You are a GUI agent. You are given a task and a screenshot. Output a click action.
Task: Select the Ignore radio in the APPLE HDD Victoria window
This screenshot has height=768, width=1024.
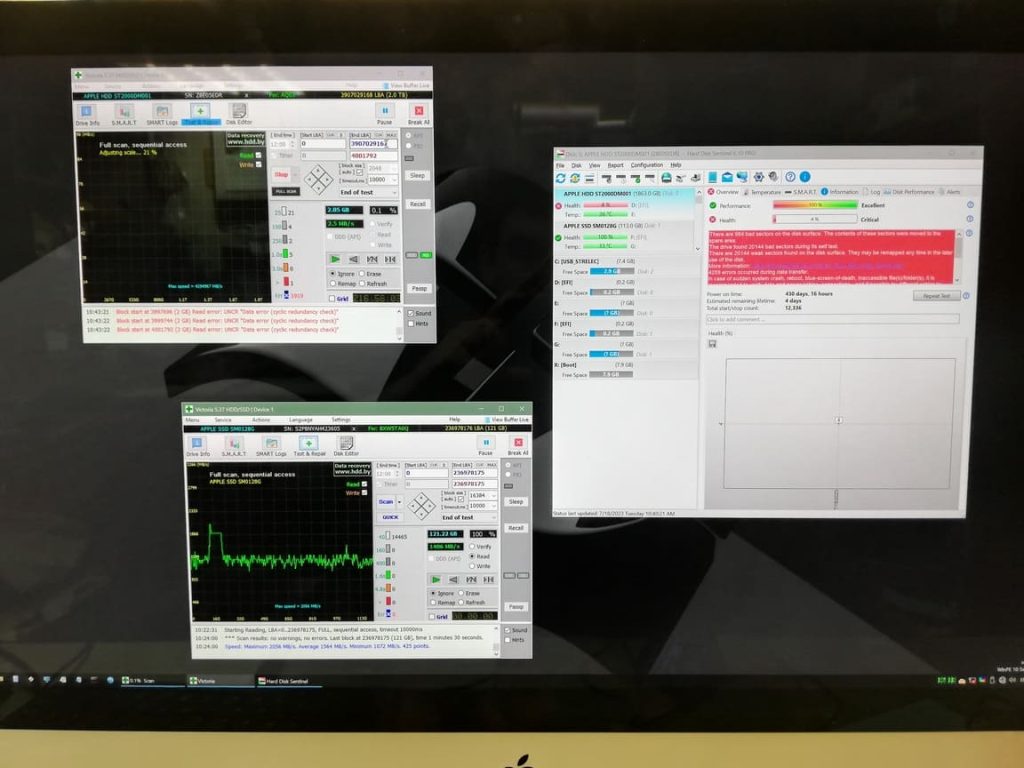tap(333, 274)
